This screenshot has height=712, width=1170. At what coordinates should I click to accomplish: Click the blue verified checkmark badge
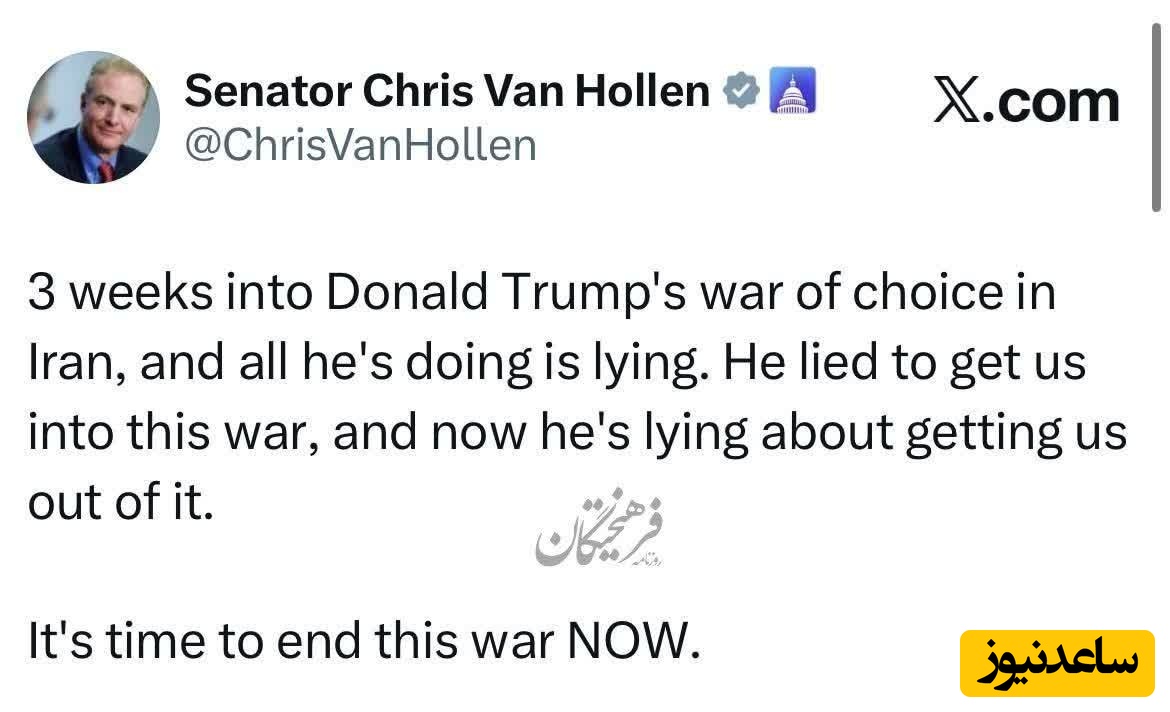[x=741, y=91]
